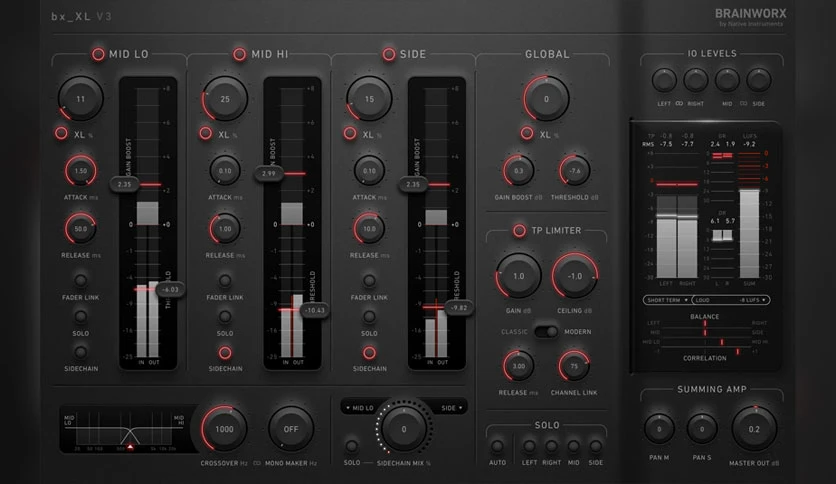This screenshot has width=836, height=484.
Task: Toggle the SIDE band power button
Action: pos(389,54)
